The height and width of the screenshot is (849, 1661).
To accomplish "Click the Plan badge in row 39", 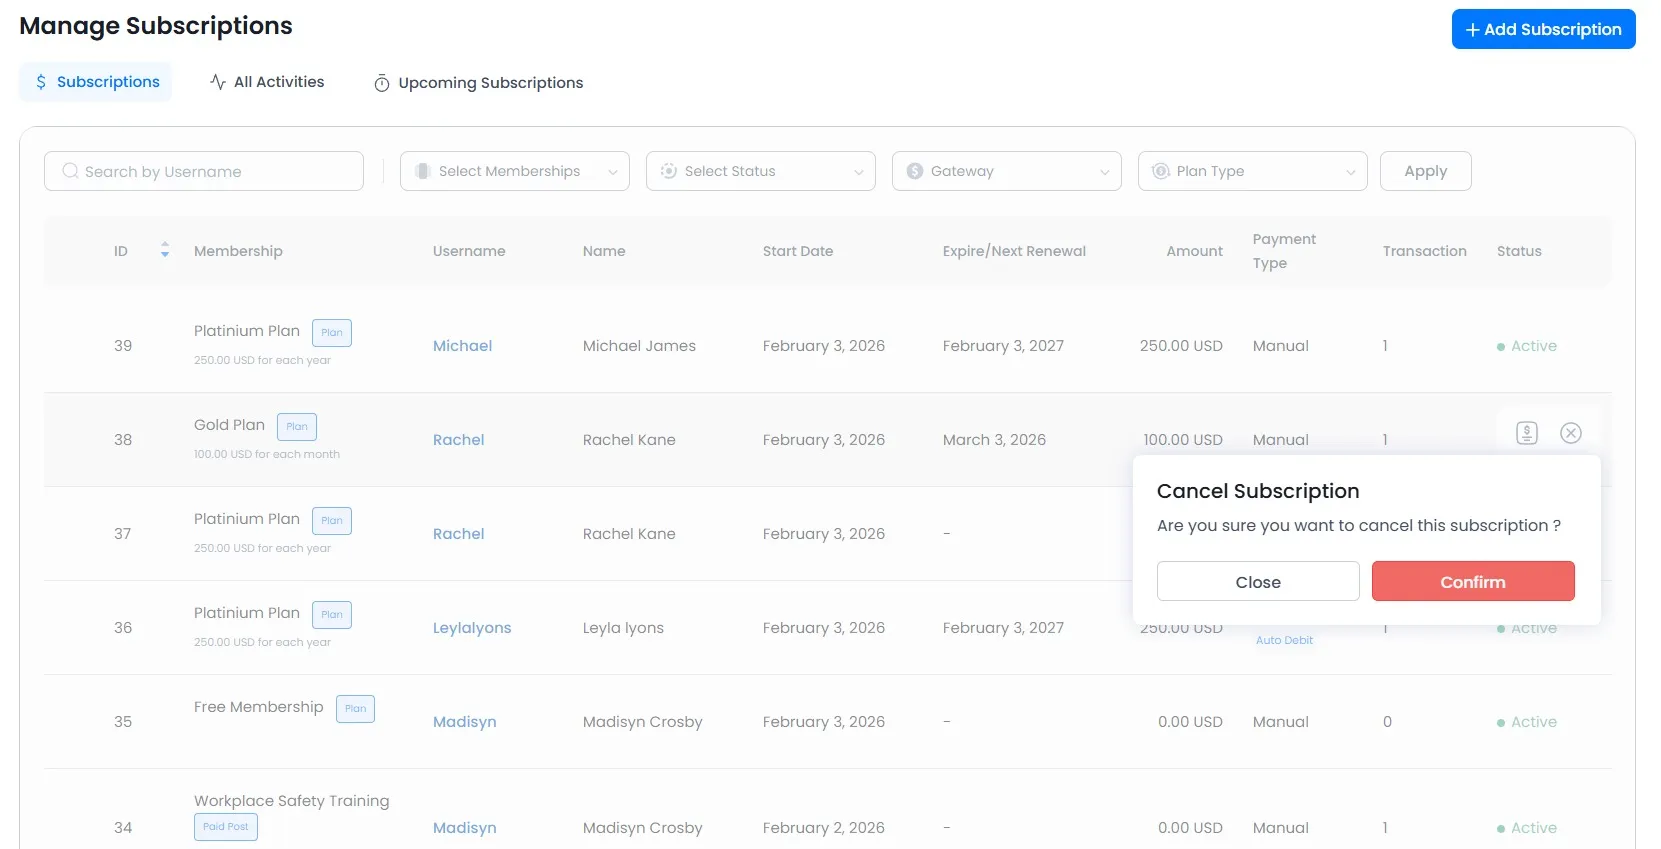I will [x=332, y=333].
